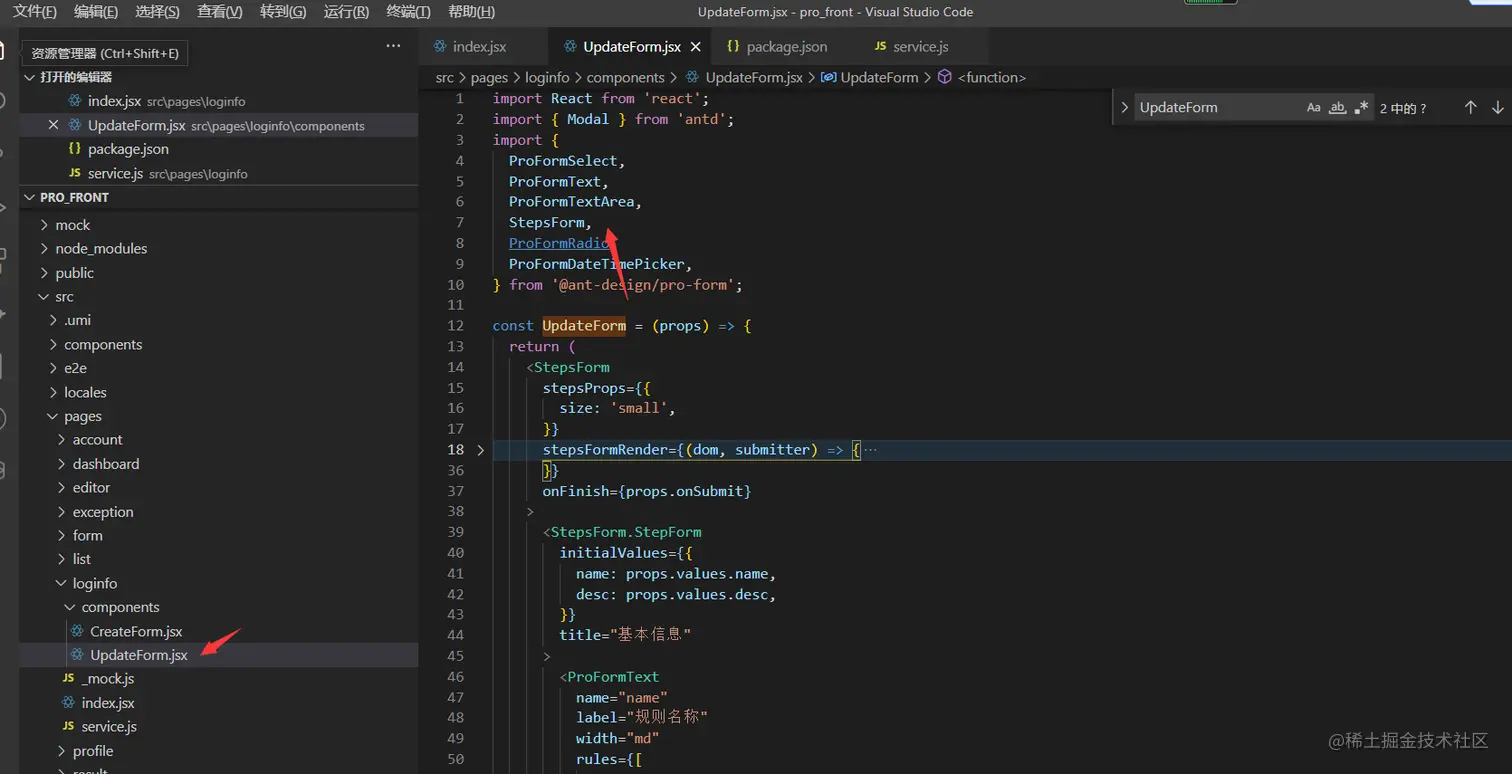Collapse the open editors section (打开的编辑器)
Viewport: 1512px width, 774px height.
(x=219, y=77)
